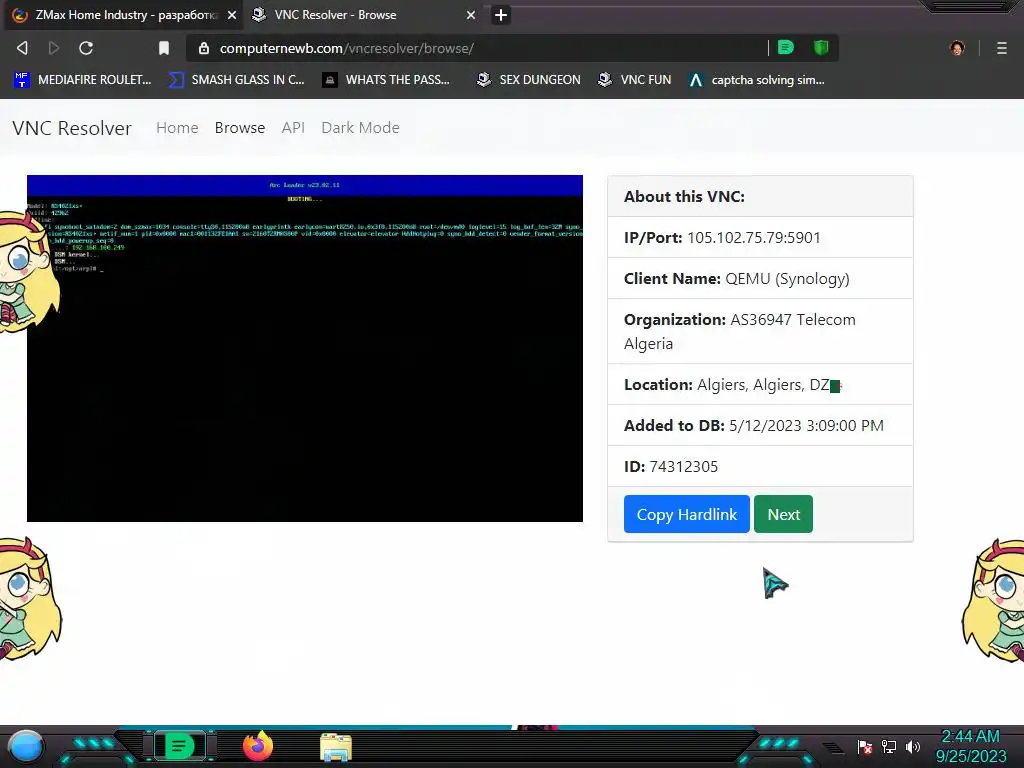Click the lock icon beside the URL
The height and width of the screenshot is (768, 1024).
(x=204, y=48)
